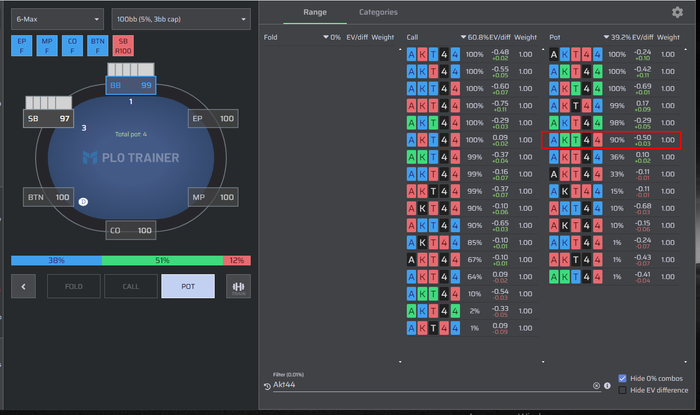Switch to the Range tab

tap(315, 12)
